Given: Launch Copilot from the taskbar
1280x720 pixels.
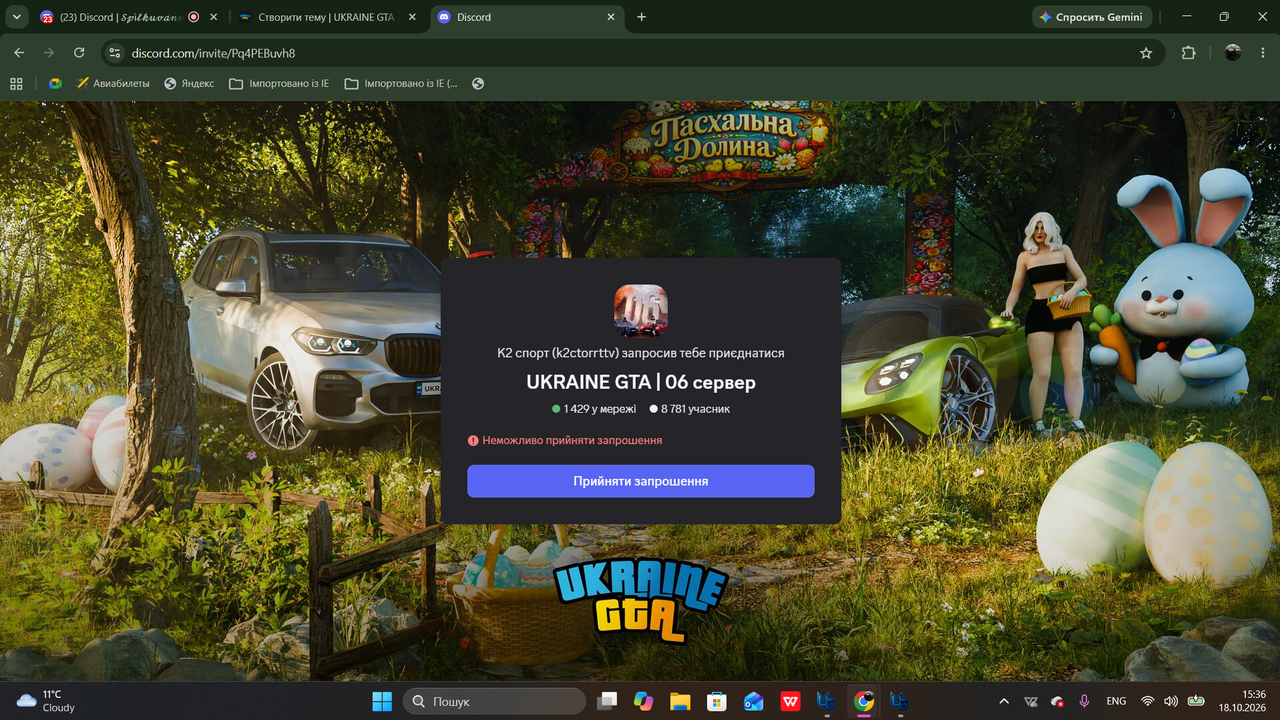Looking at the screenshot, I should pyautogui.click(x=644, y=701).
